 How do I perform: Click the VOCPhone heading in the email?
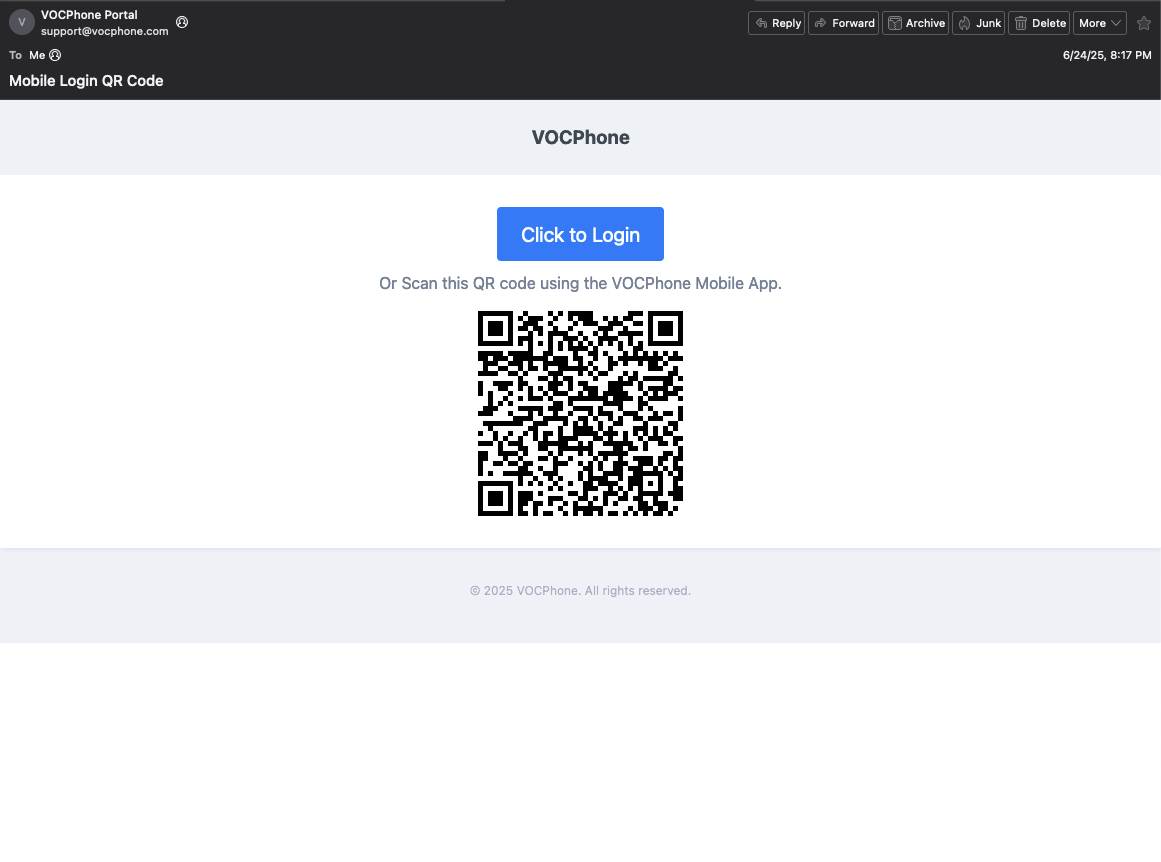tap(580, 137)
